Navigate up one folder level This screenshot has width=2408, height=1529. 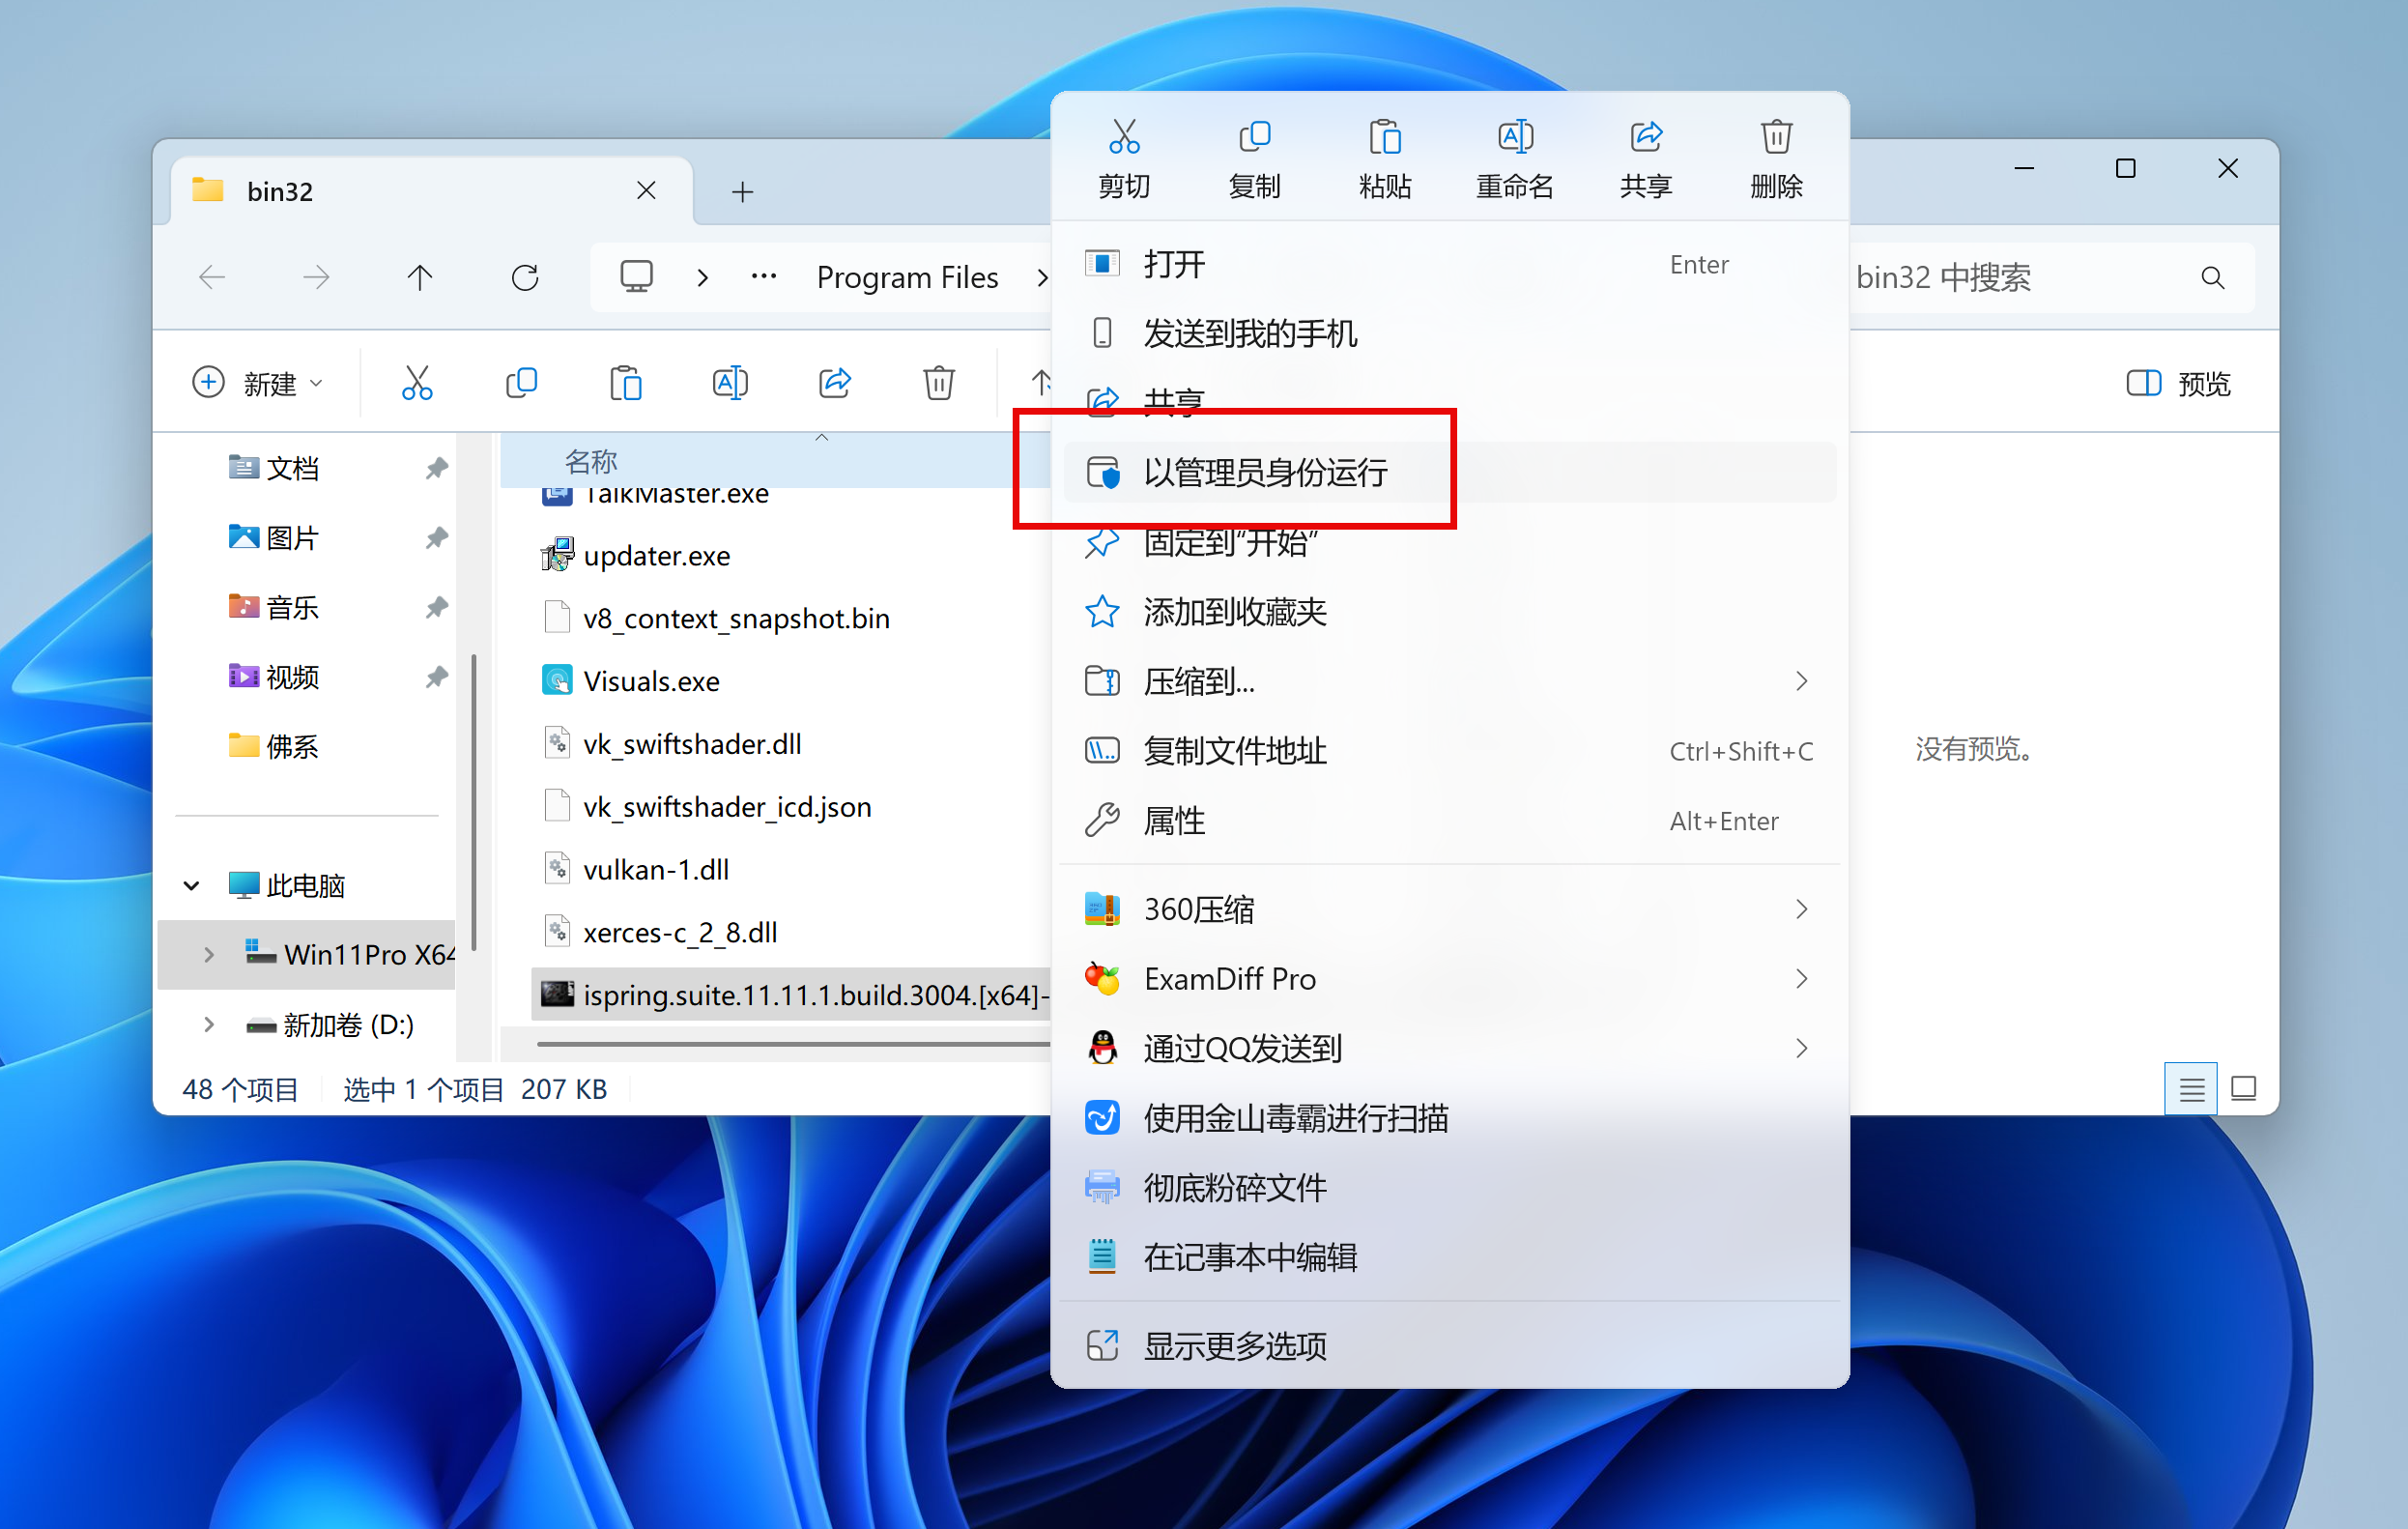pyautogui.click(x=420, y=277)
